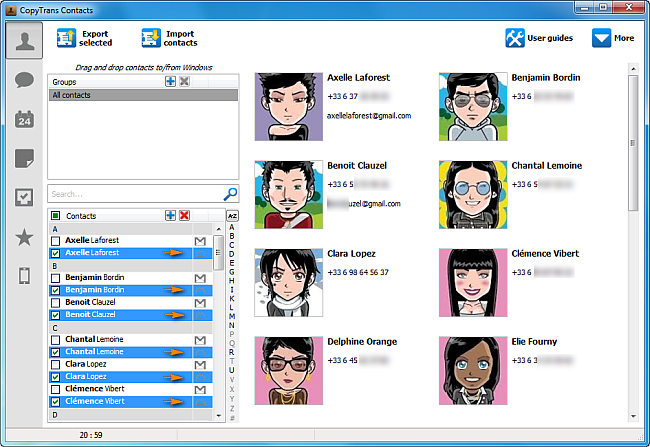Open the Bookmarks star section

[x=24, y=237]
